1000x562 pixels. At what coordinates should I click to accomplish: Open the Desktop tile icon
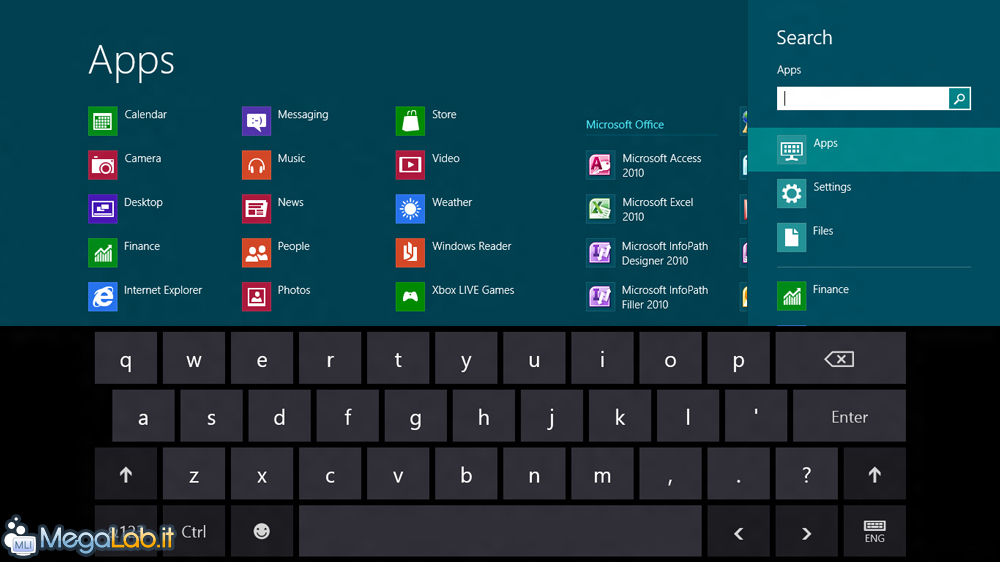pos(103,209)
